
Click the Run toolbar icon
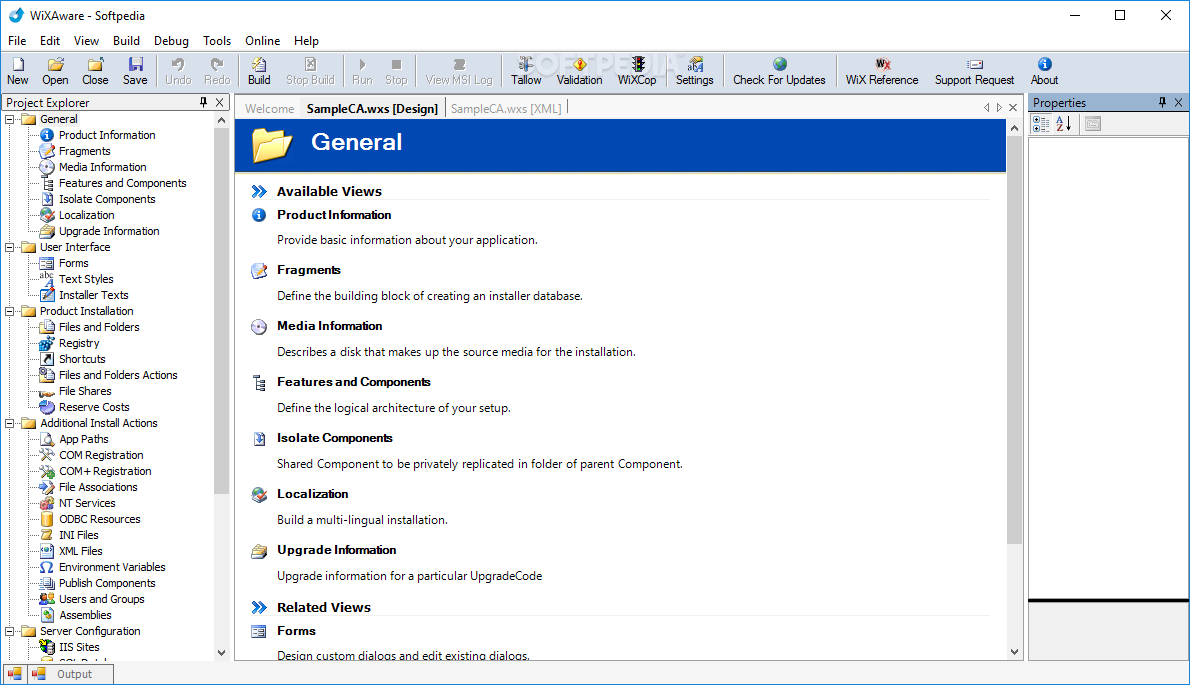362,71
